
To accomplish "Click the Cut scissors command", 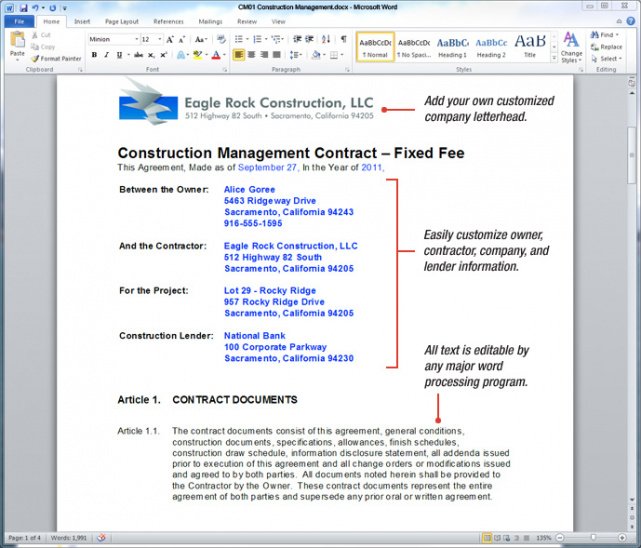I will click(x=41, y=35).
